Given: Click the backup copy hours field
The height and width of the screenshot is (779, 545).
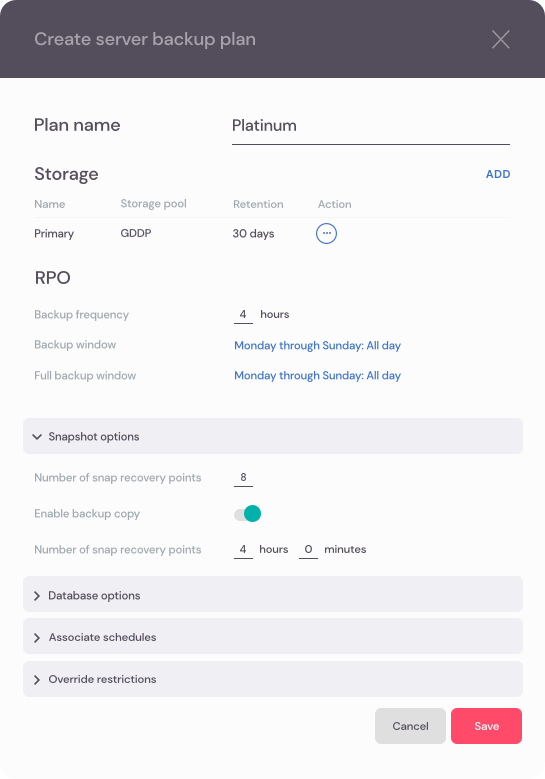Looking at the screenshot, I should point(243,549).
